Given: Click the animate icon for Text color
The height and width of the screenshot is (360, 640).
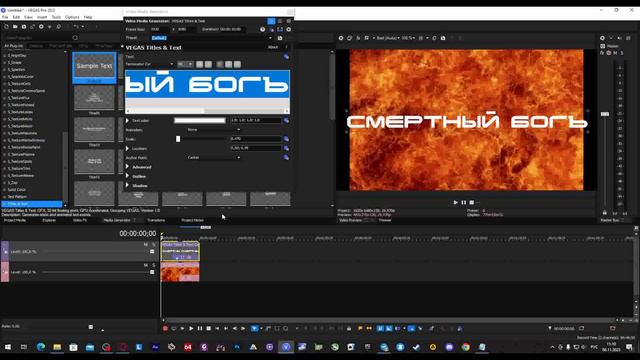Looking at the screenshot, I should click(286, 120).
